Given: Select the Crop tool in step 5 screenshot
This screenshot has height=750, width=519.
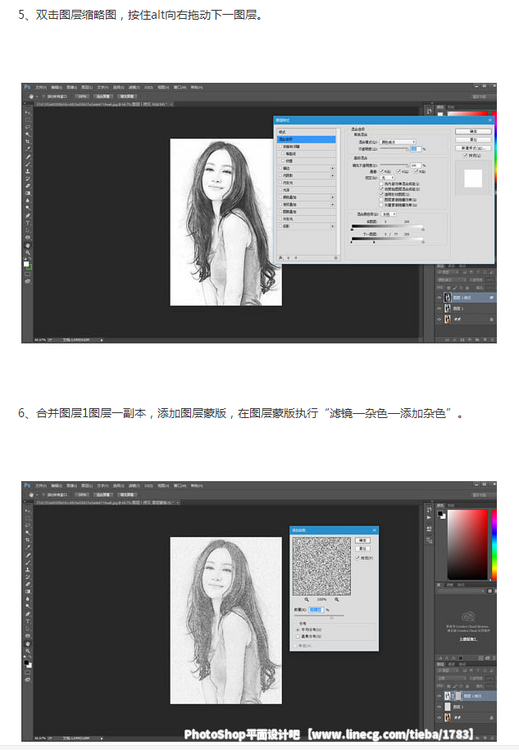Looking at the screenshot, I should click(x=28, y=142).
